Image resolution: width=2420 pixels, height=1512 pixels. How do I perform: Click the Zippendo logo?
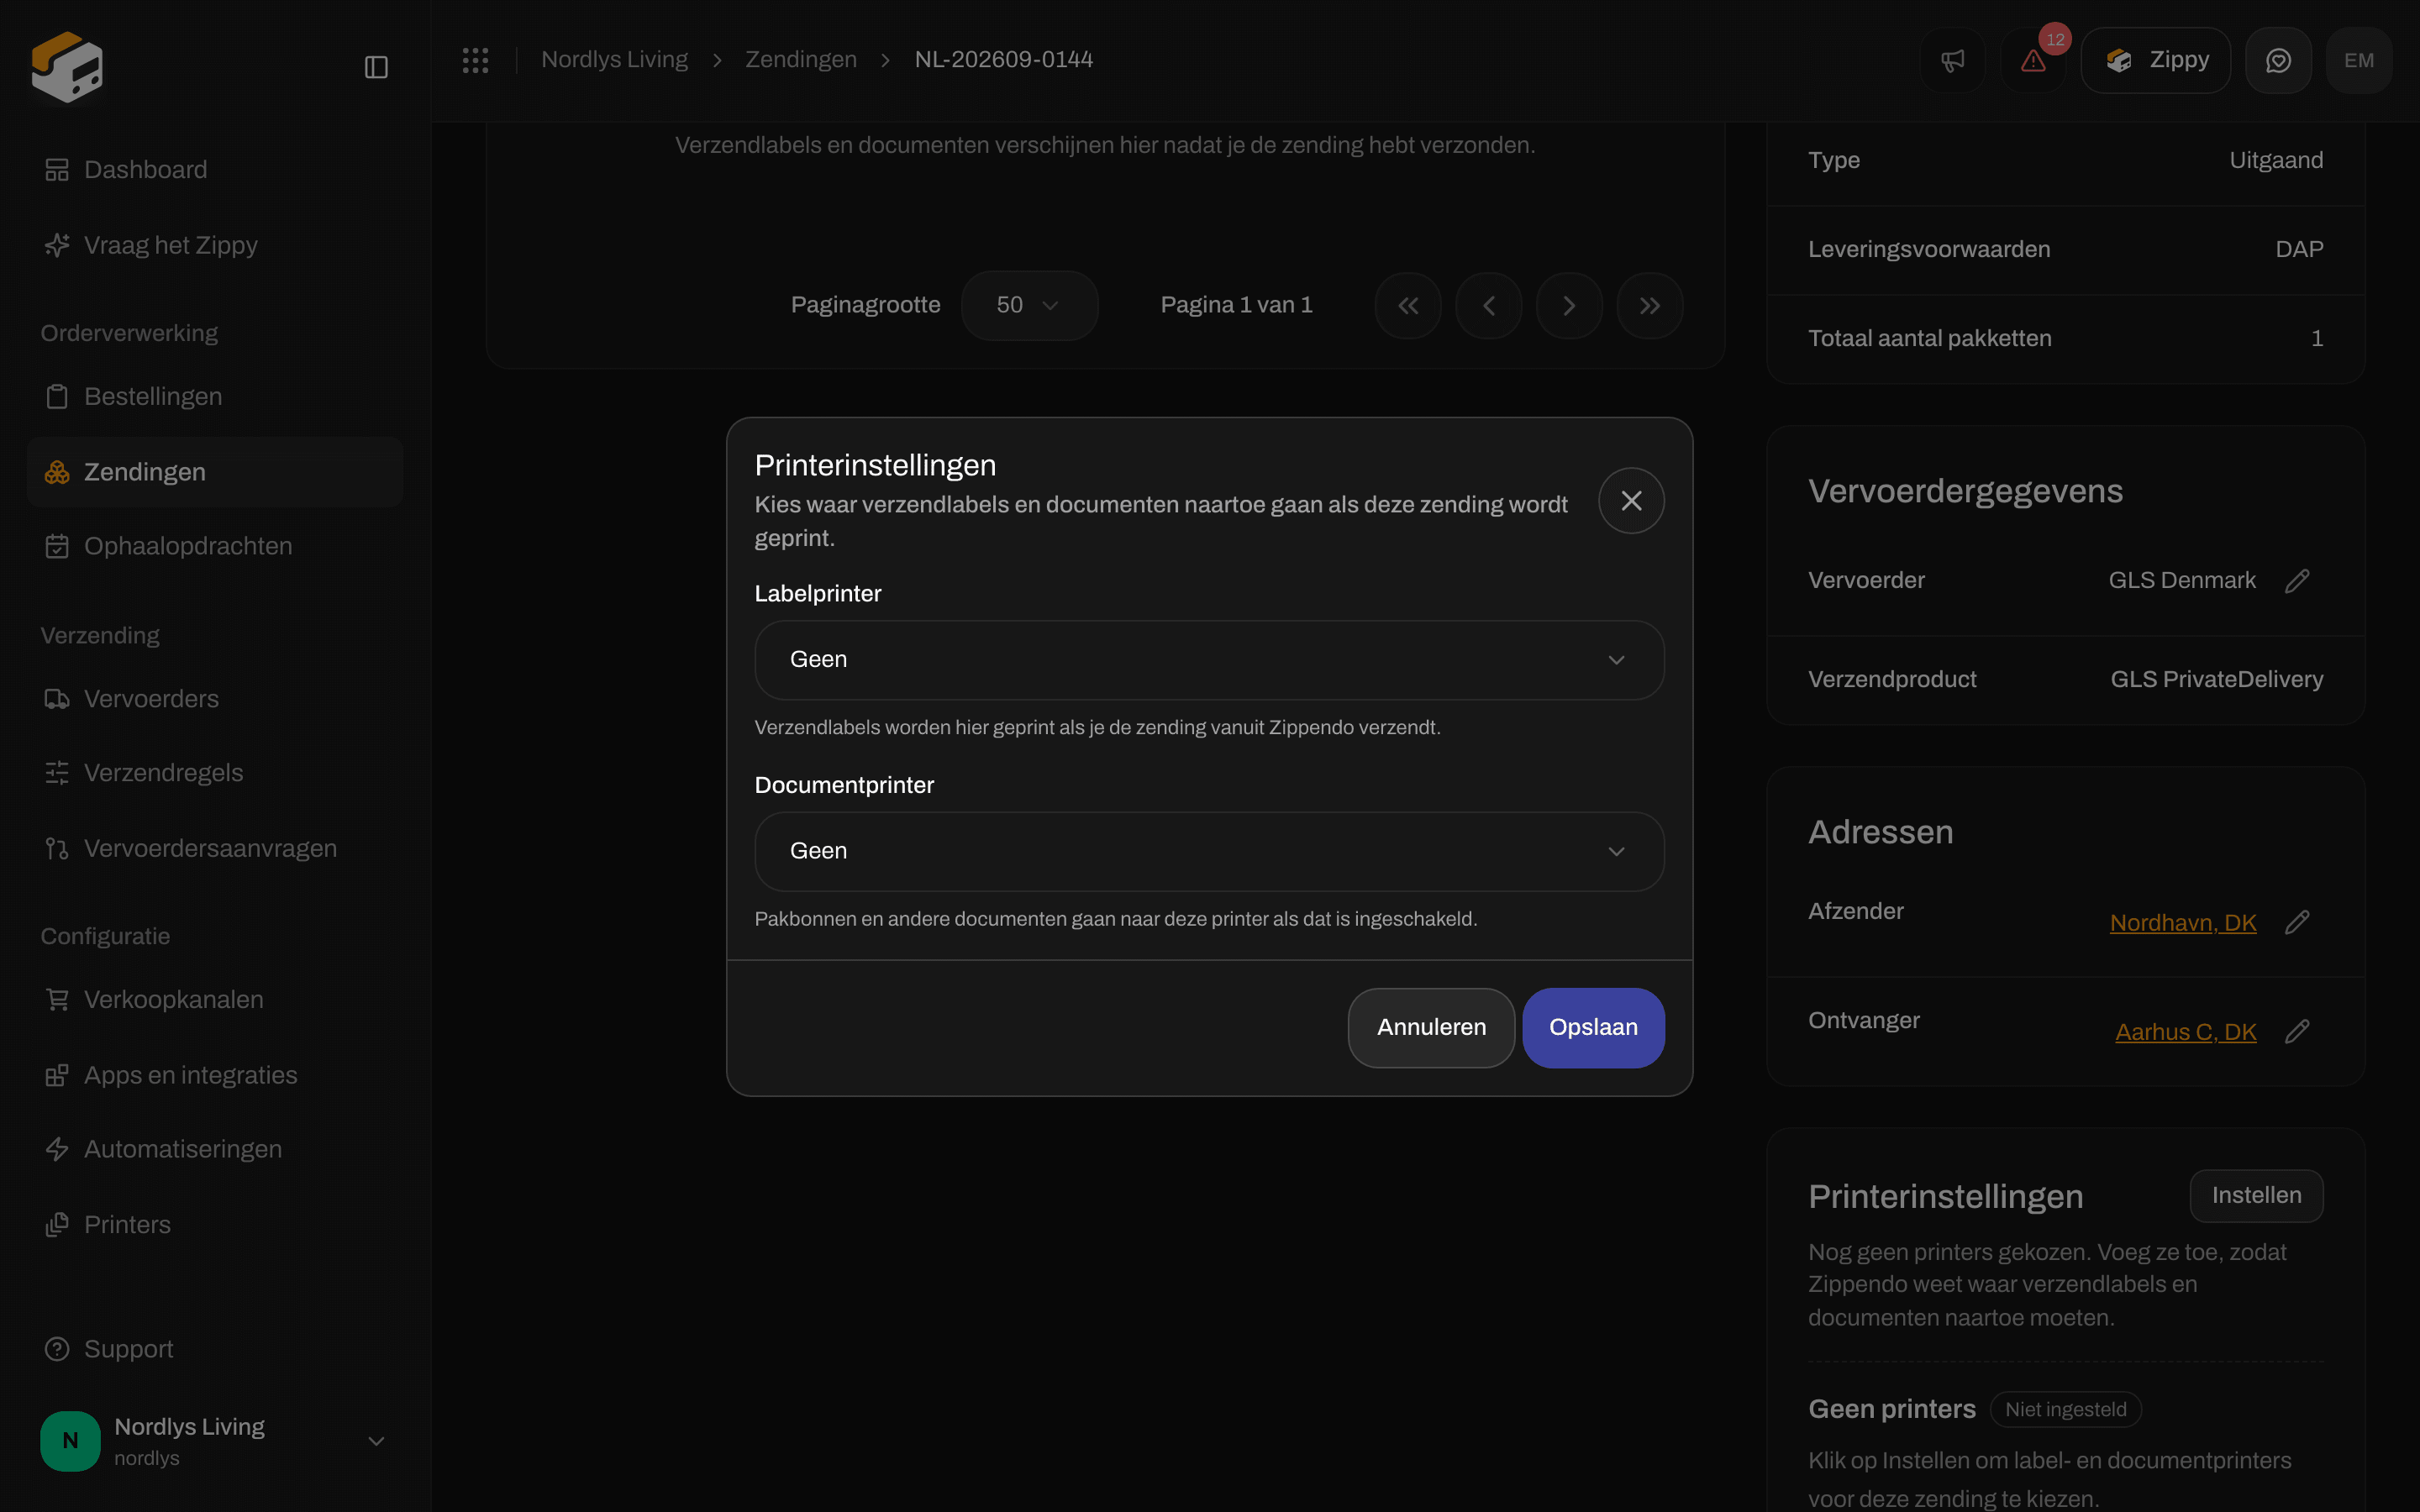tap(67, 66)
